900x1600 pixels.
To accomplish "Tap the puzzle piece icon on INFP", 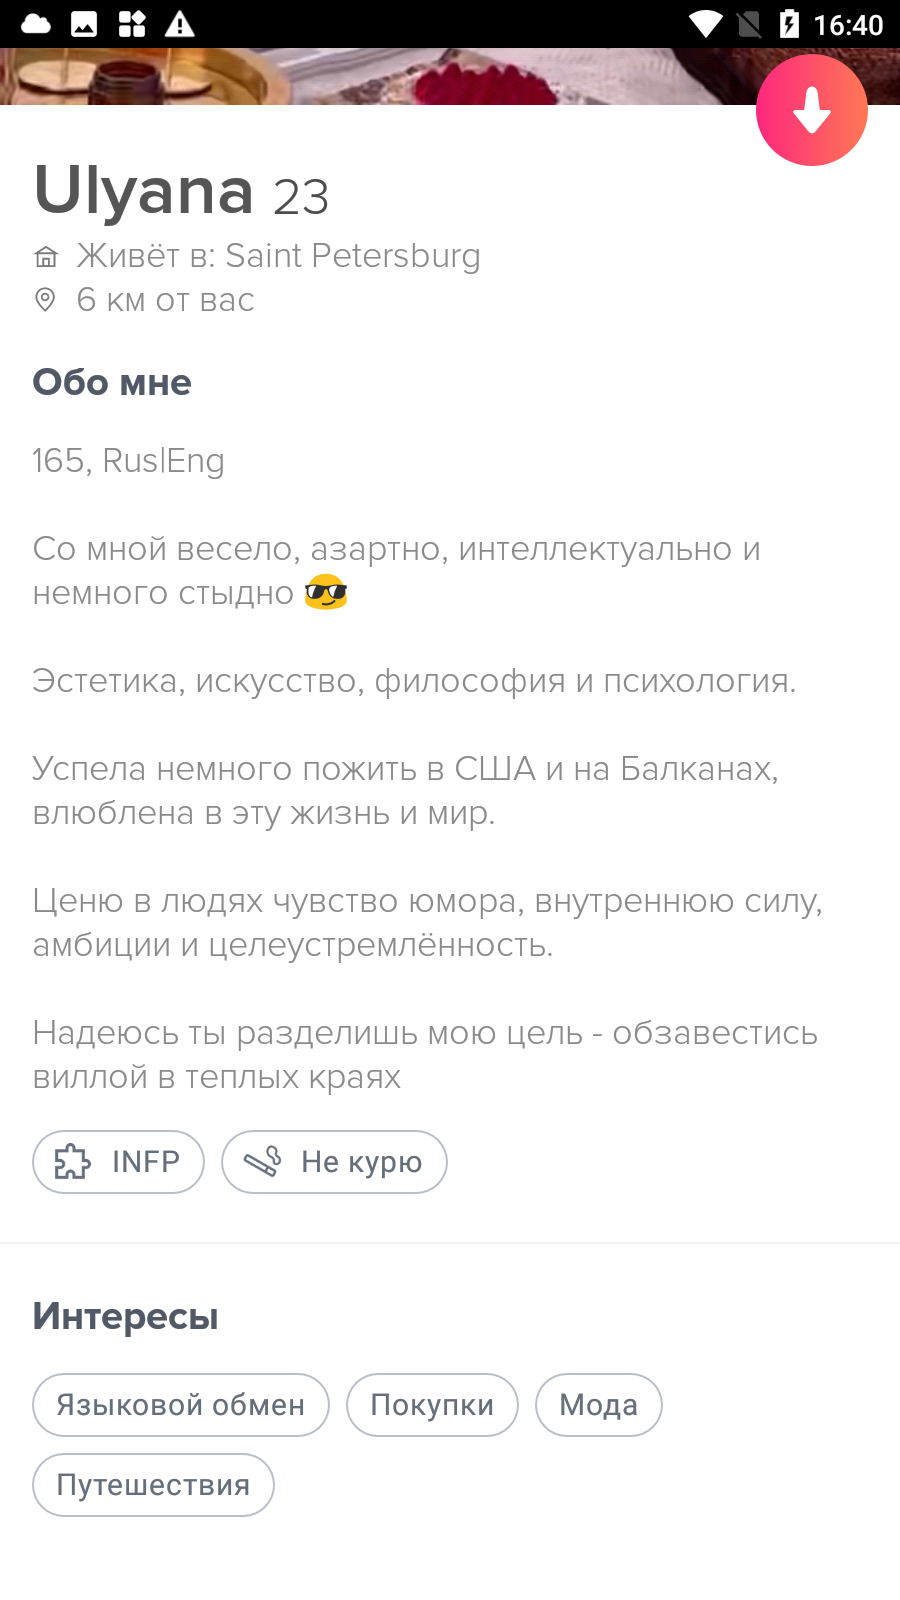I will (72, 1162).
